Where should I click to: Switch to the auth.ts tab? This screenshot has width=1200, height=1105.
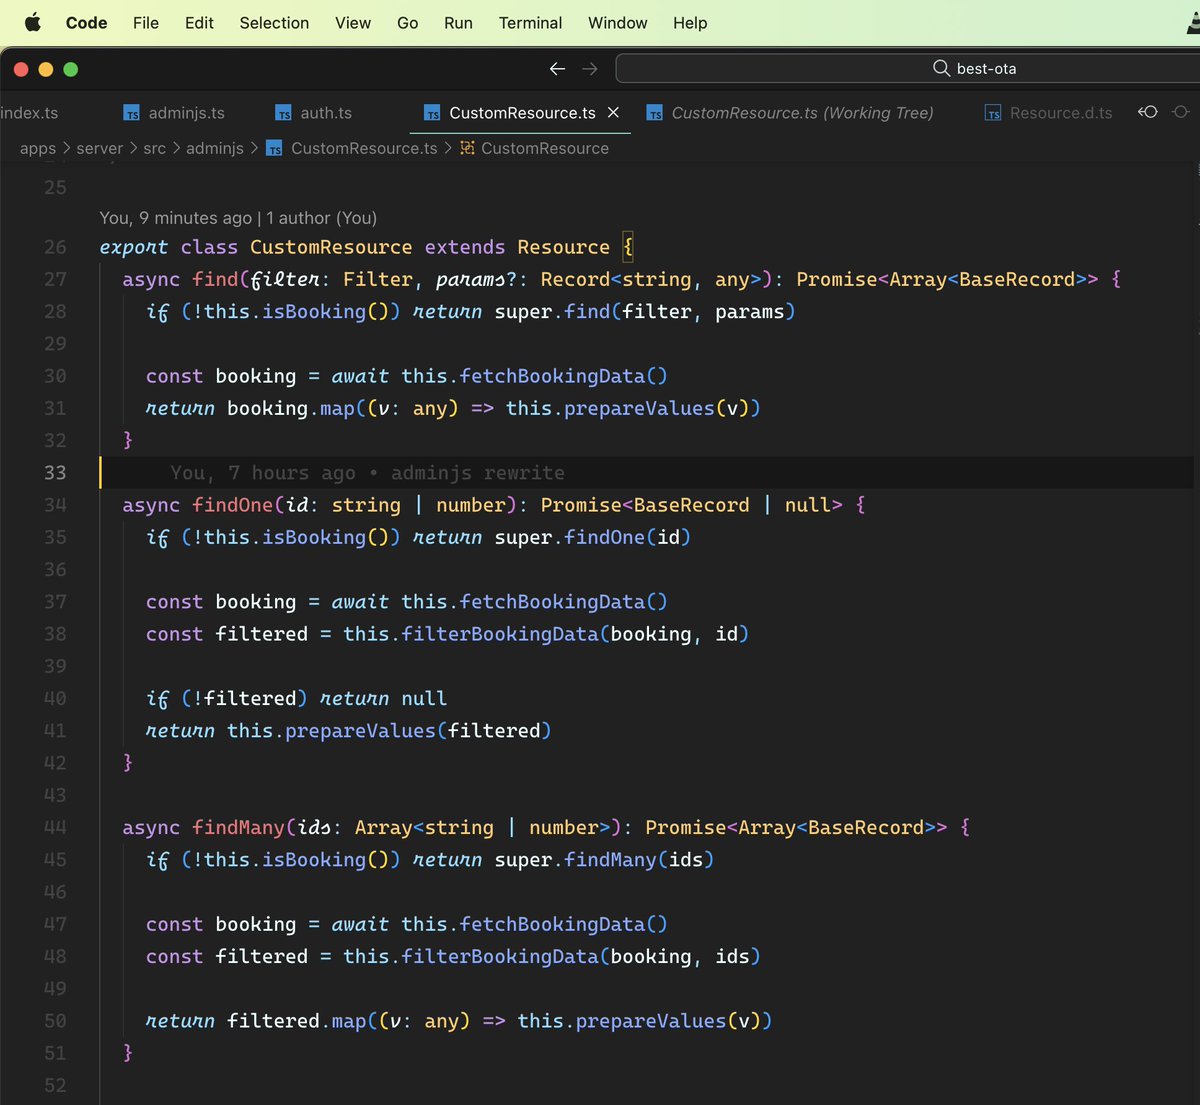coord(313,113)
